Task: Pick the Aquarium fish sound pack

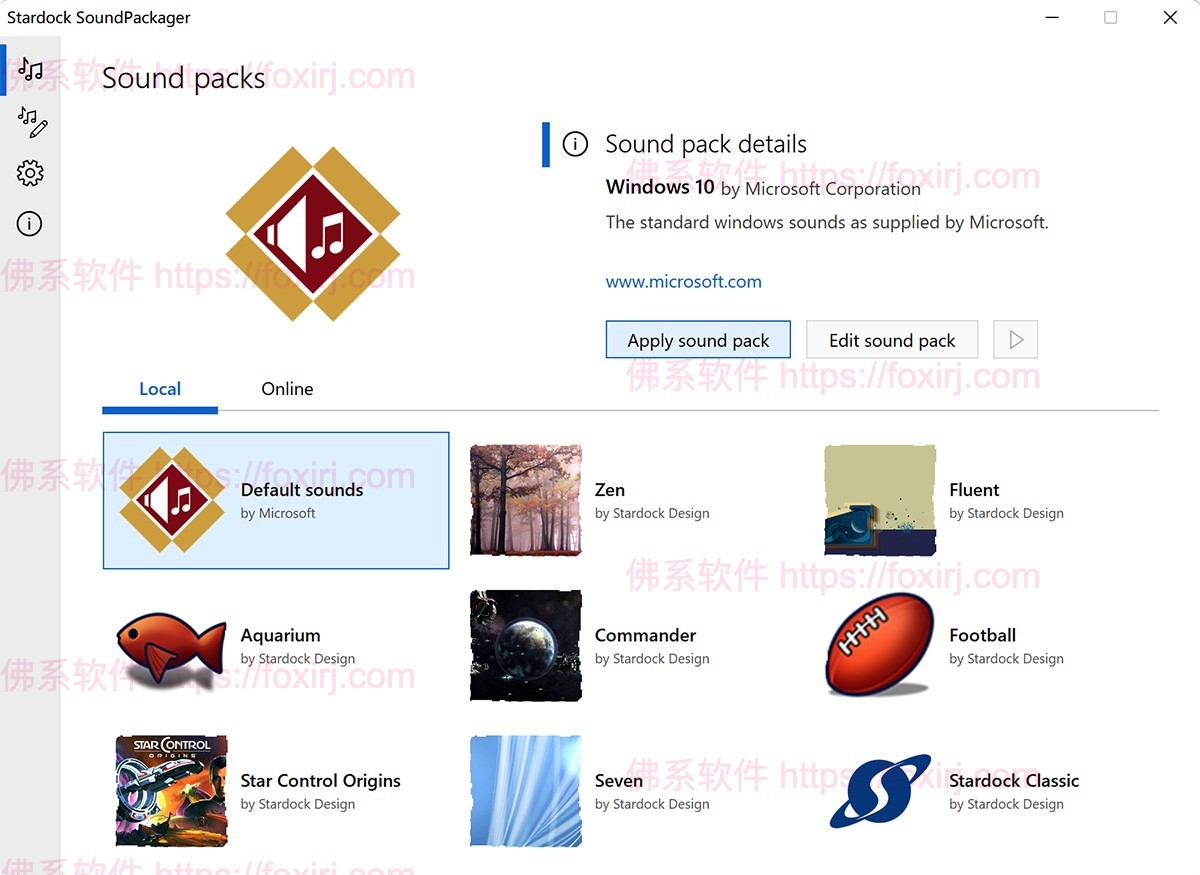Action: click(276, 646)
